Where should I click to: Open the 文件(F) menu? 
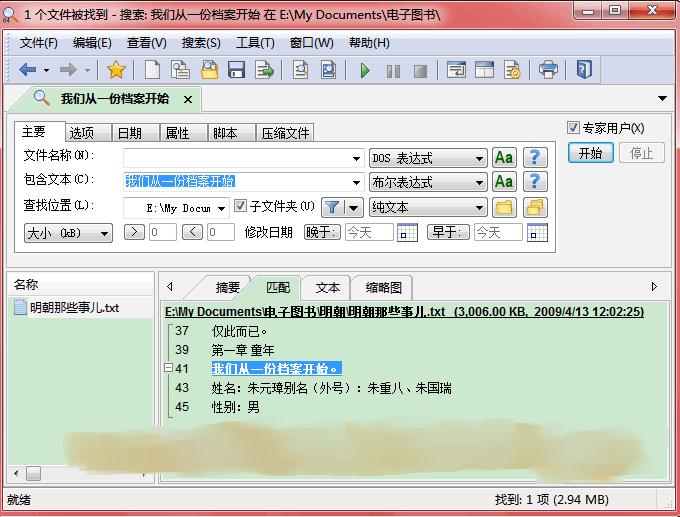(x=38, y=43)
